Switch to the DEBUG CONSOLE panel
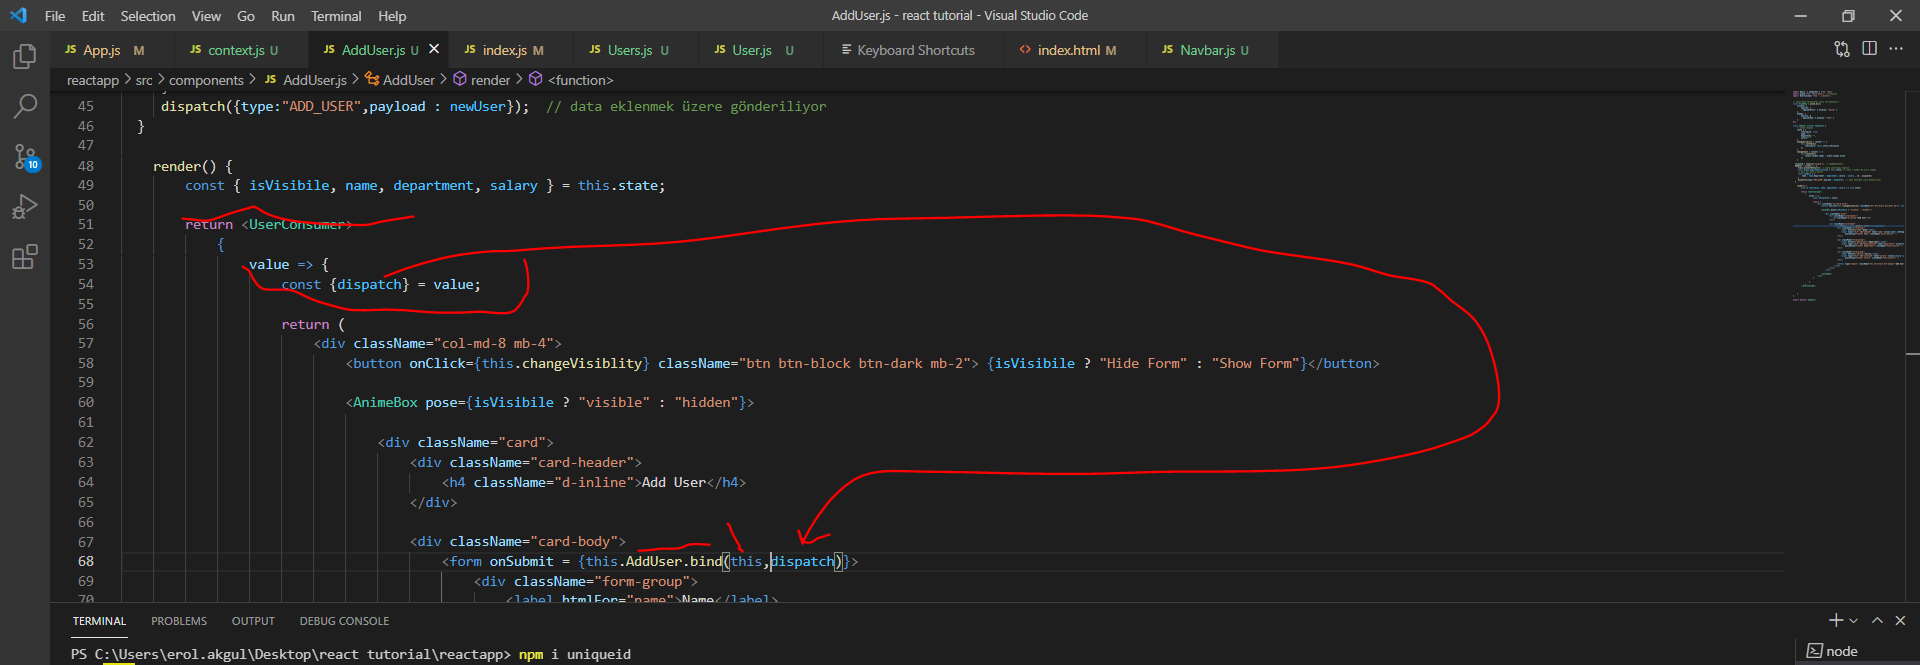Screen dimensions: 1920x665 click(344, 621)
